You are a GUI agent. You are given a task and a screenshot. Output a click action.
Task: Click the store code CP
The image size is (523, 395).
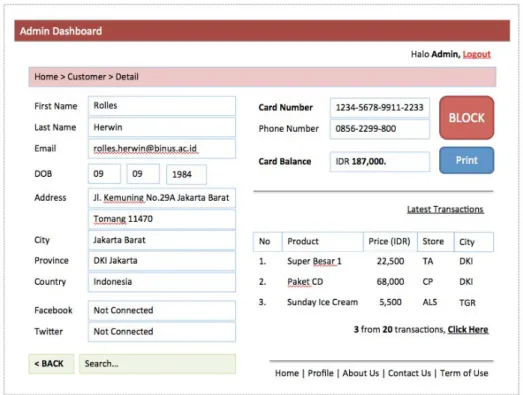pyautogui.click(x=428, y=282)
